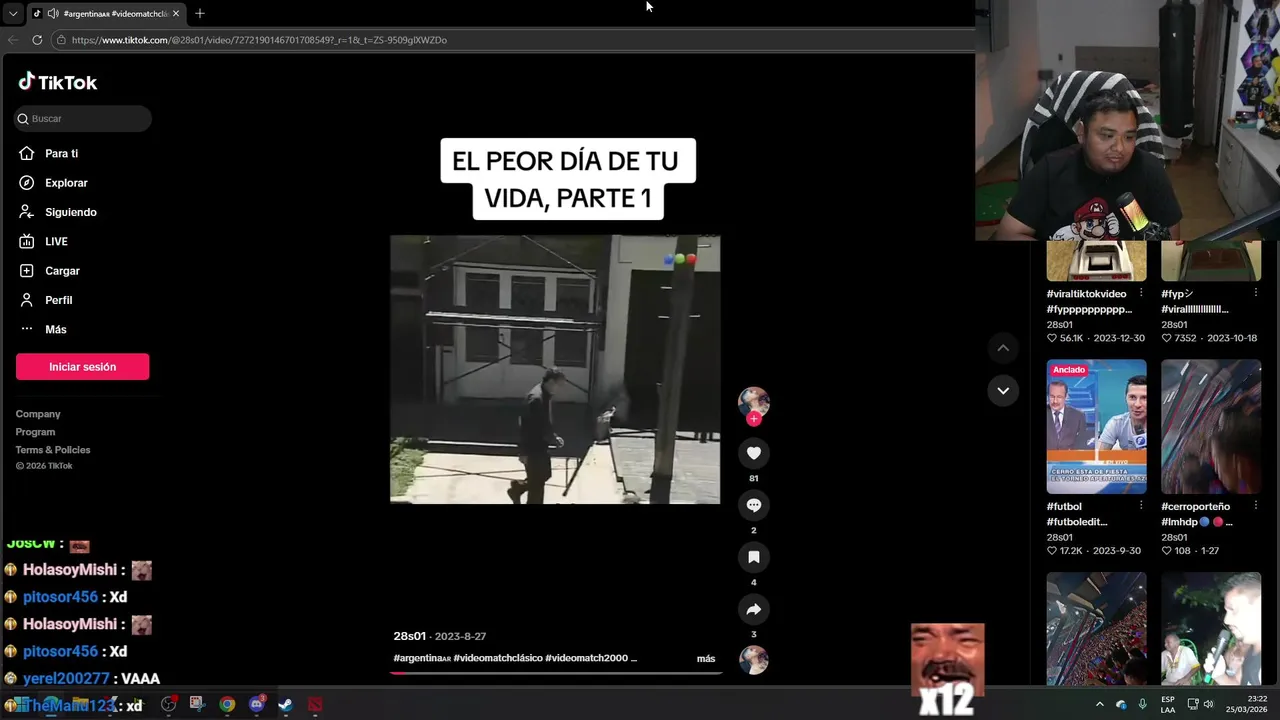Share the video with the arrow icon

click(x=754, y=609)
